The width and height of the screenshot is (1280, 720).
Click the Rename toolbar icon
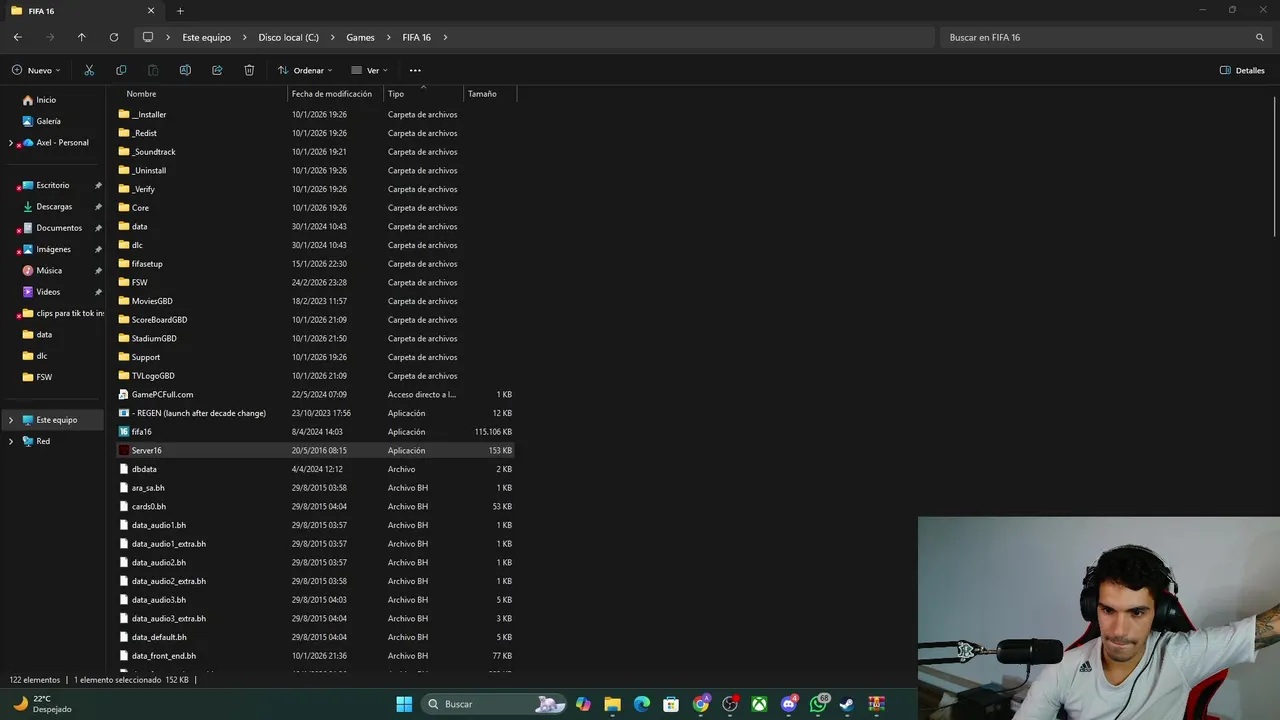(185, 70)
